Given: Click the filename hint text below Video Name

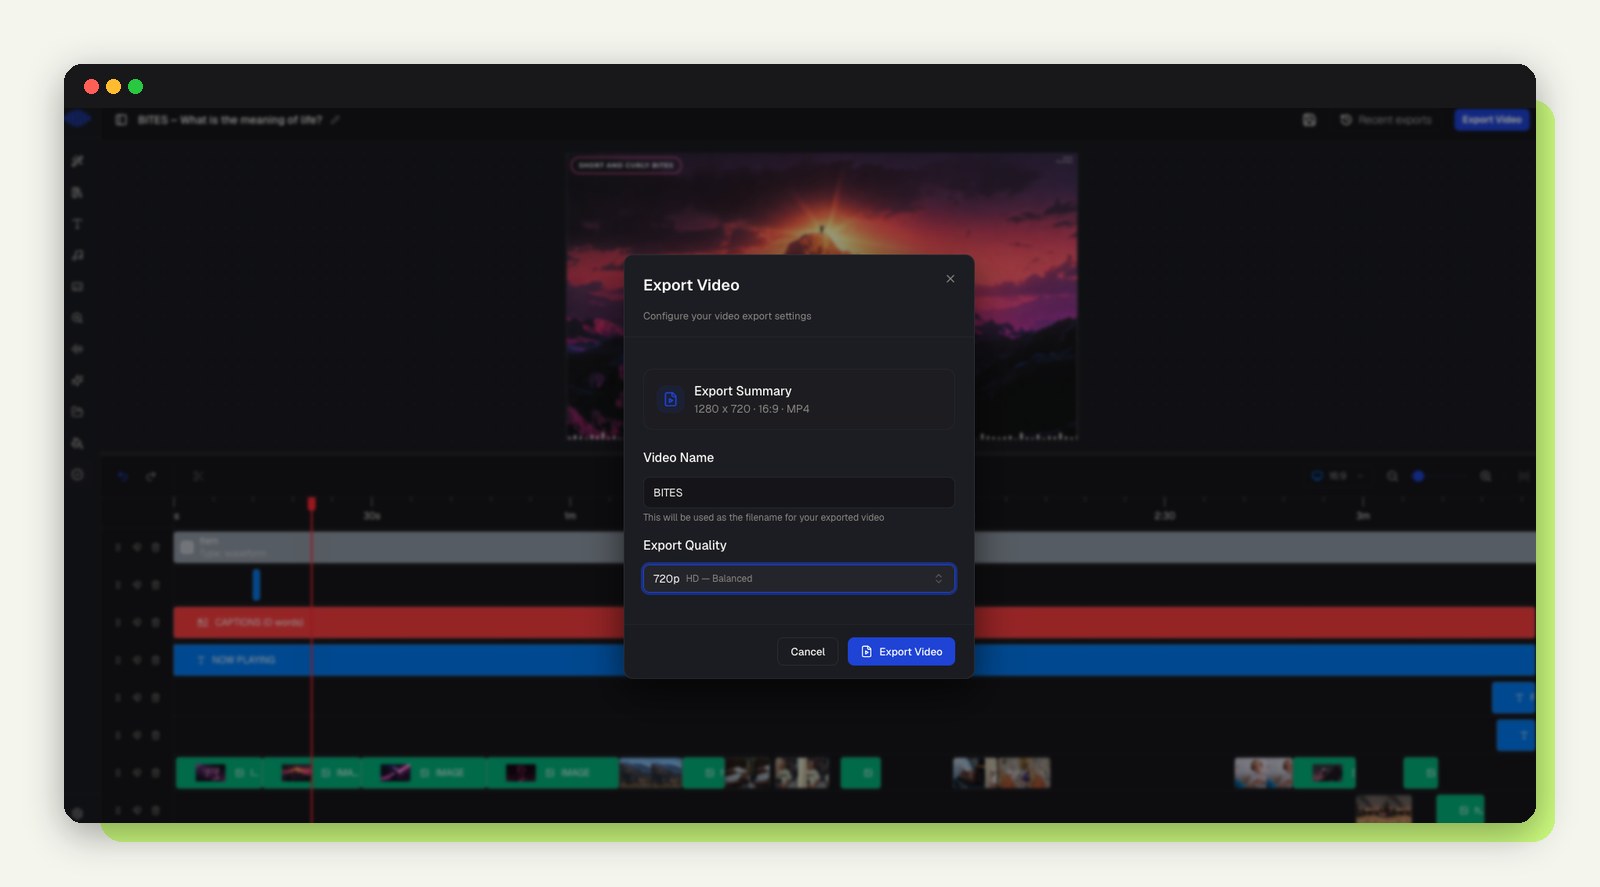Looking at the screenshot, I should [x=763, y=517].
